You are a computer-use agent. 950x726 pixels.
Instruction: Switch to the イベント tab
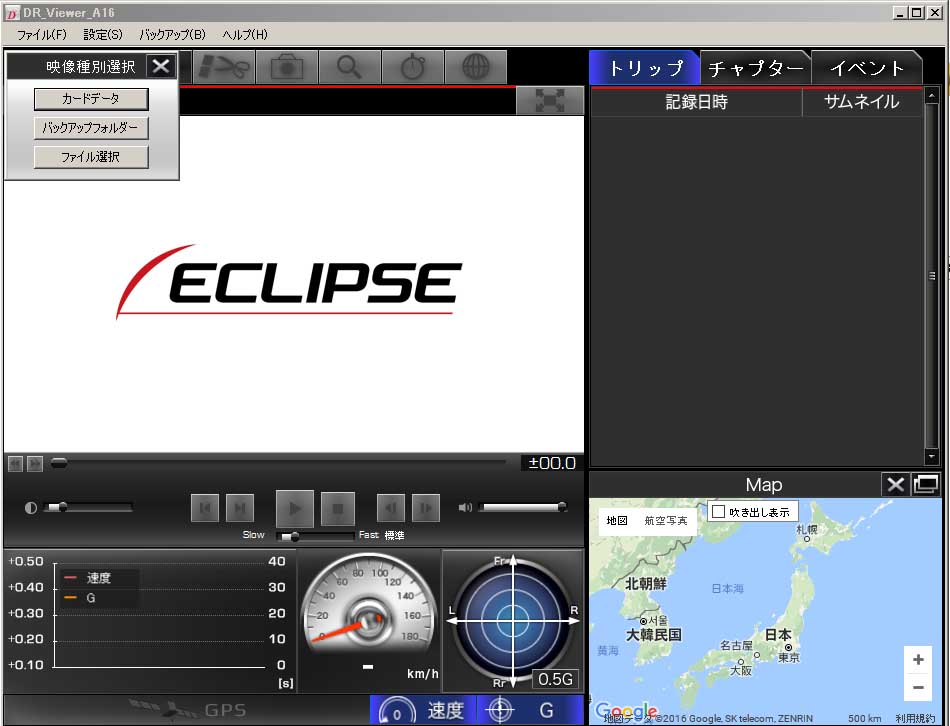click(866, 68)
